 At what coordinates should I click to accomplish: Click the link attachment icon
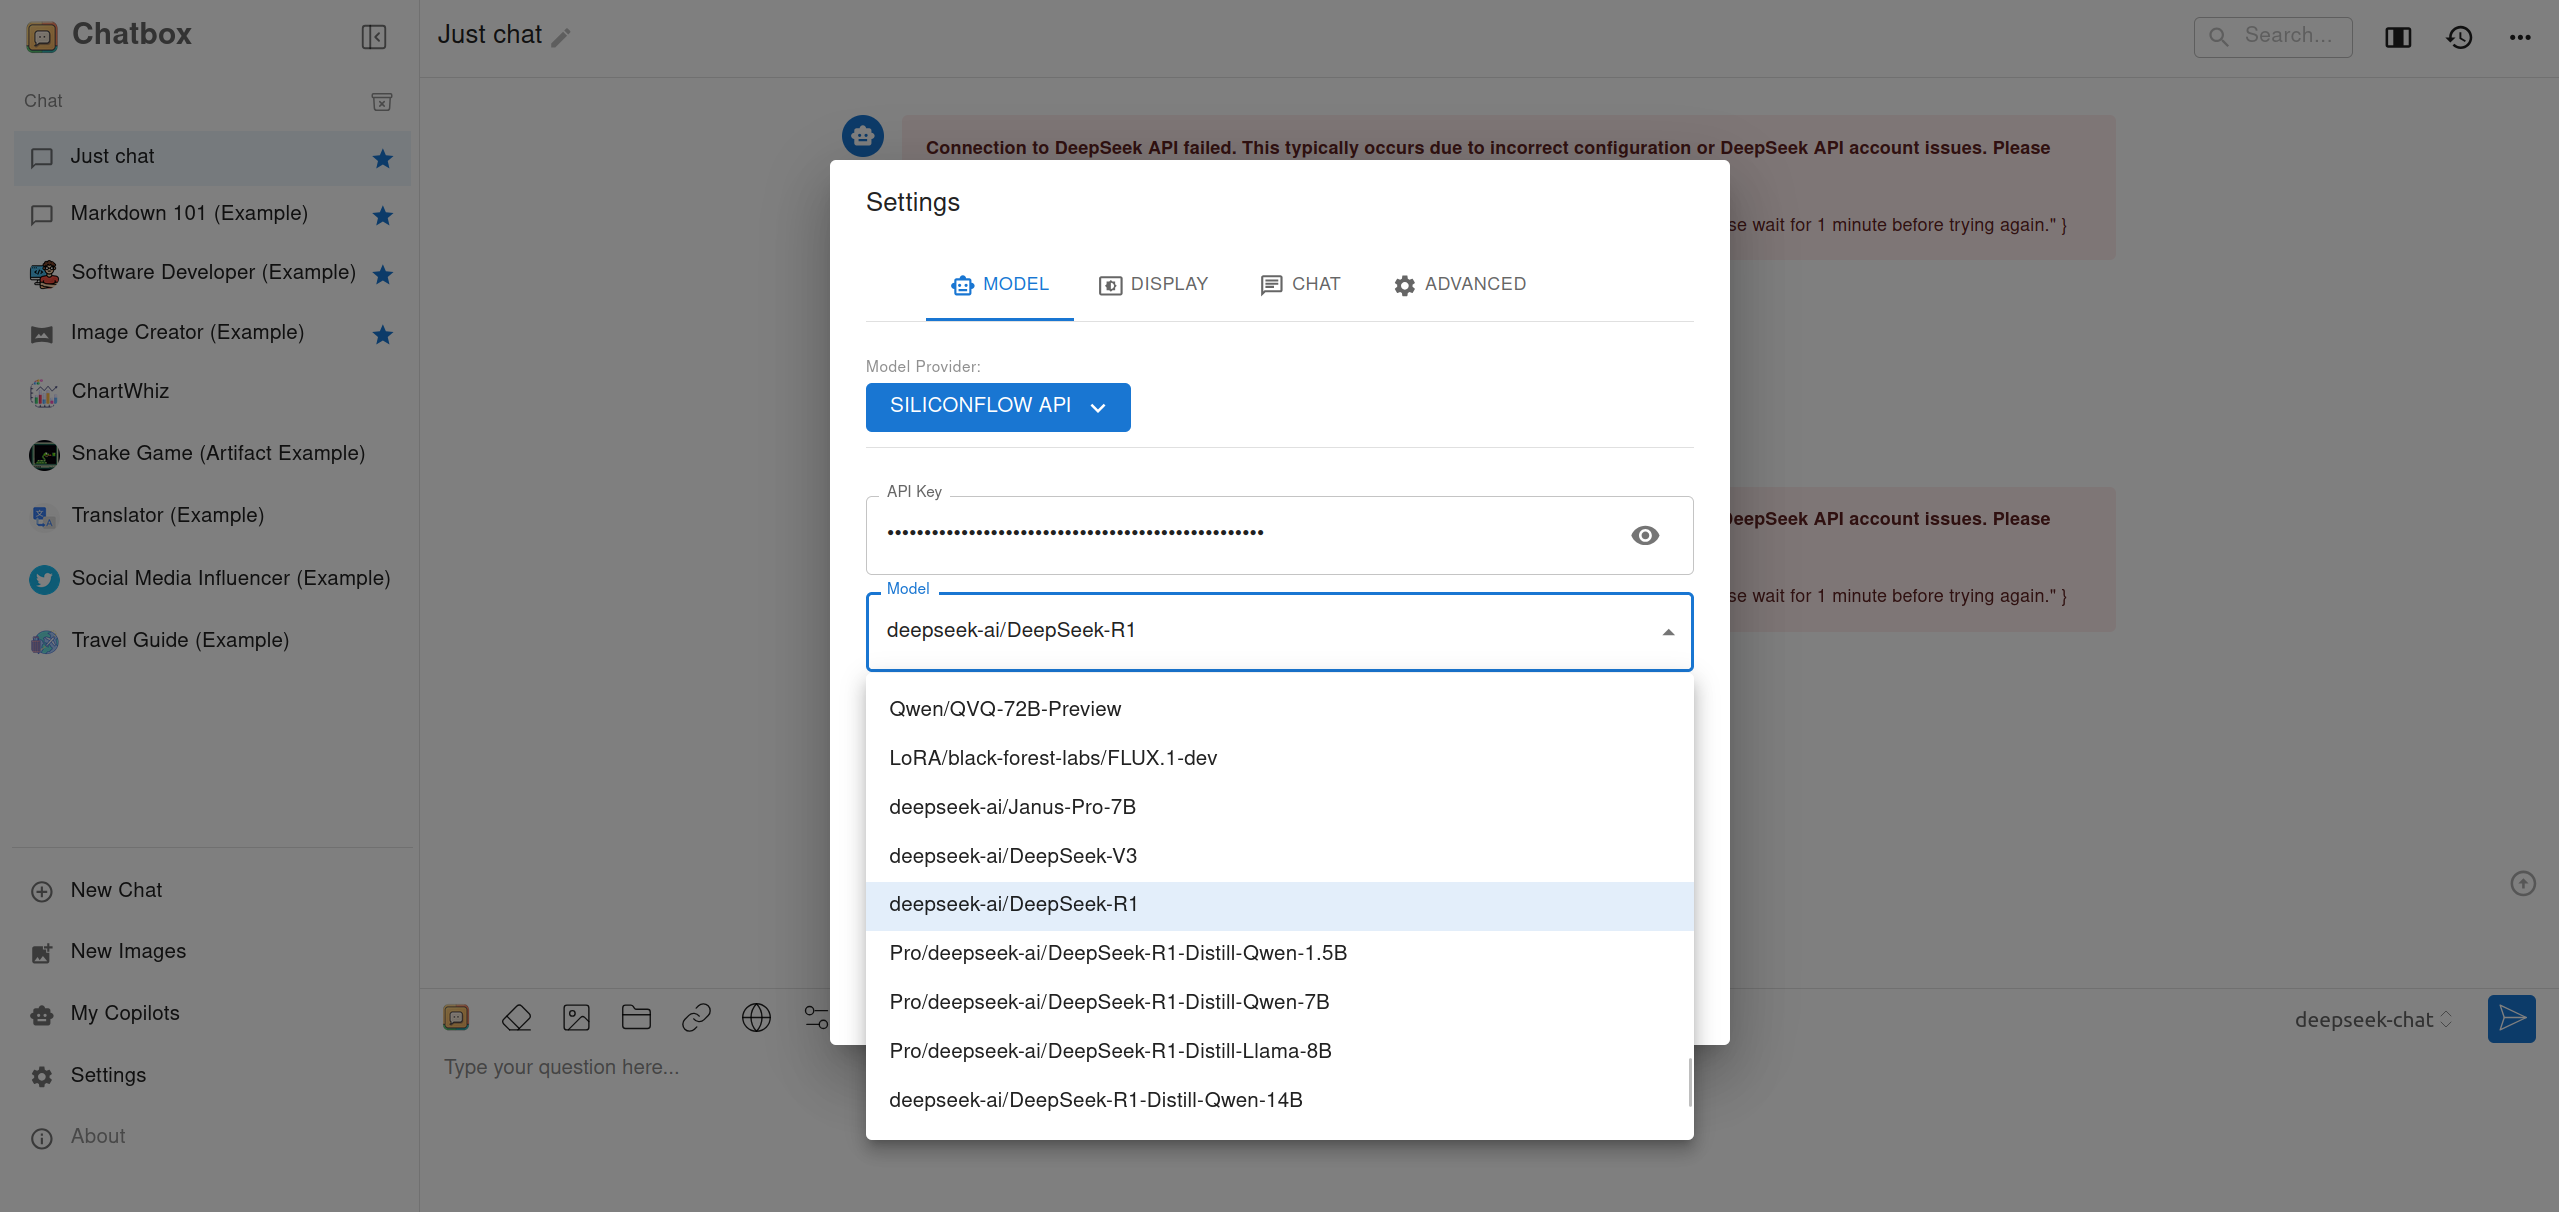click(x=696, y=1018)
